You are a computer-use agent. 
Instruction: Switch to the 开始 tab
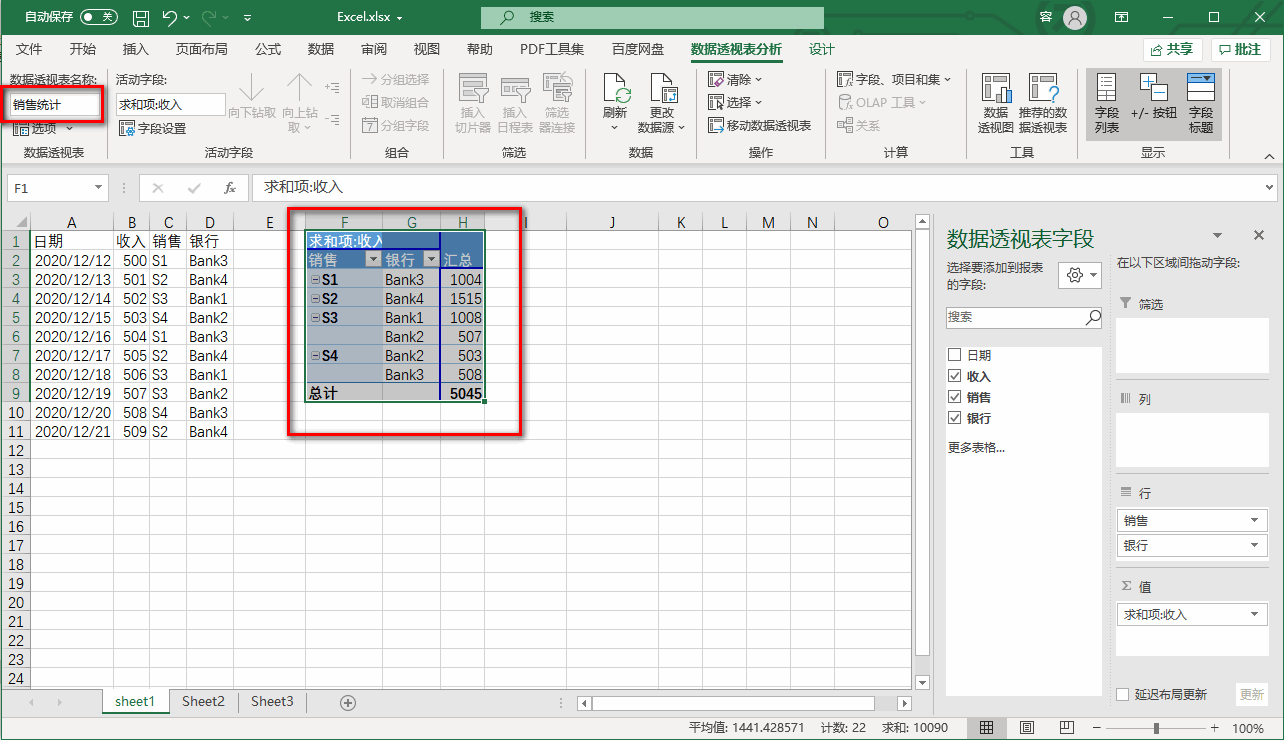(83, 50)
